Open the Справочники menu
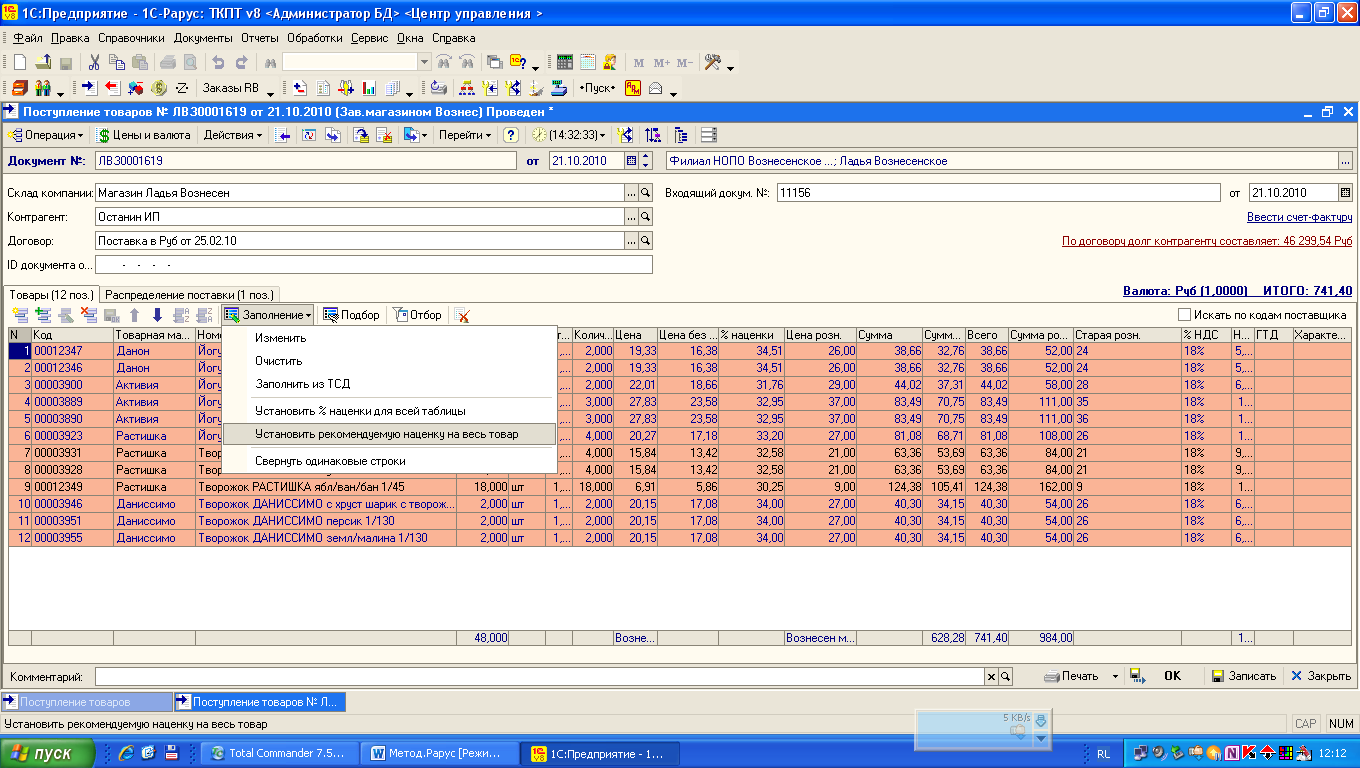The height and width of the screenshot is (768, 1360). tap(131, 38)
